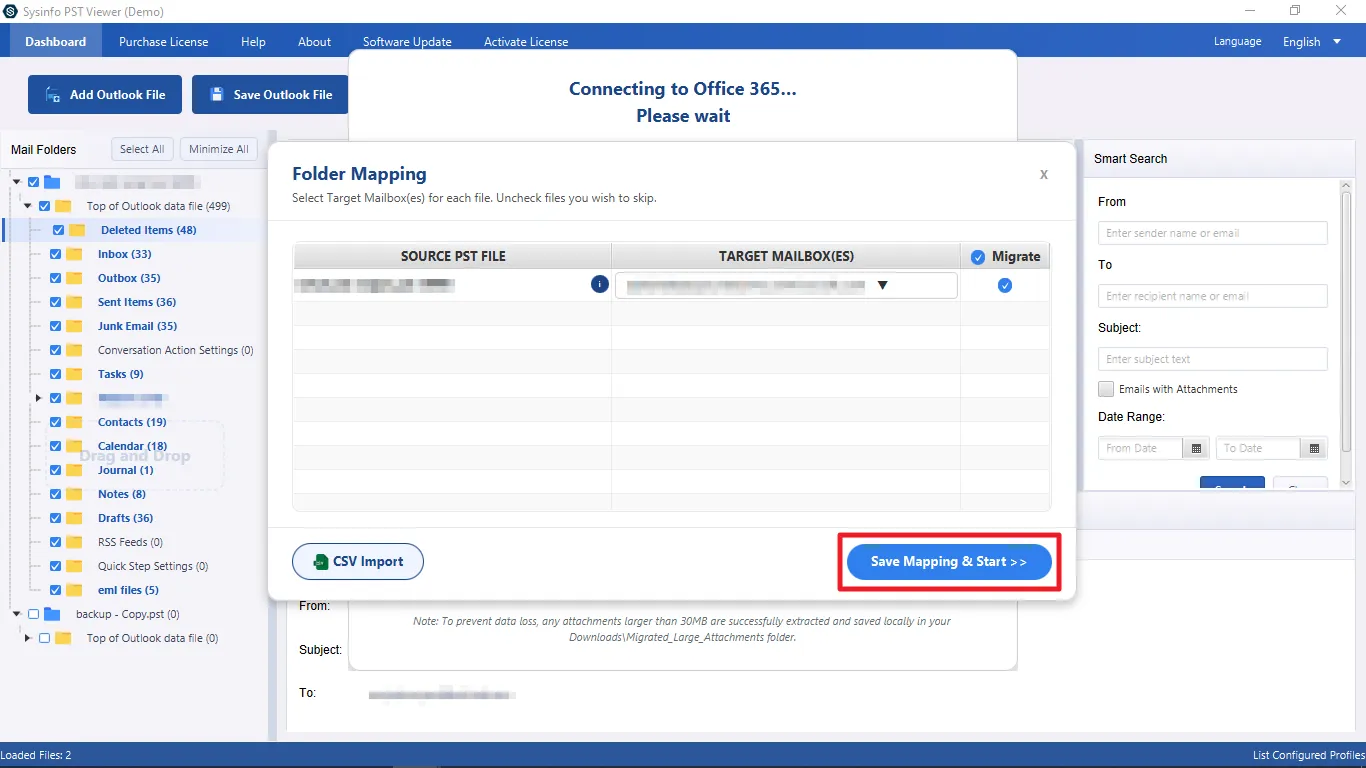Image resolution: width=1366 pixels, height=768 pixels.
Task: Open the About menu
Action: 314,42
